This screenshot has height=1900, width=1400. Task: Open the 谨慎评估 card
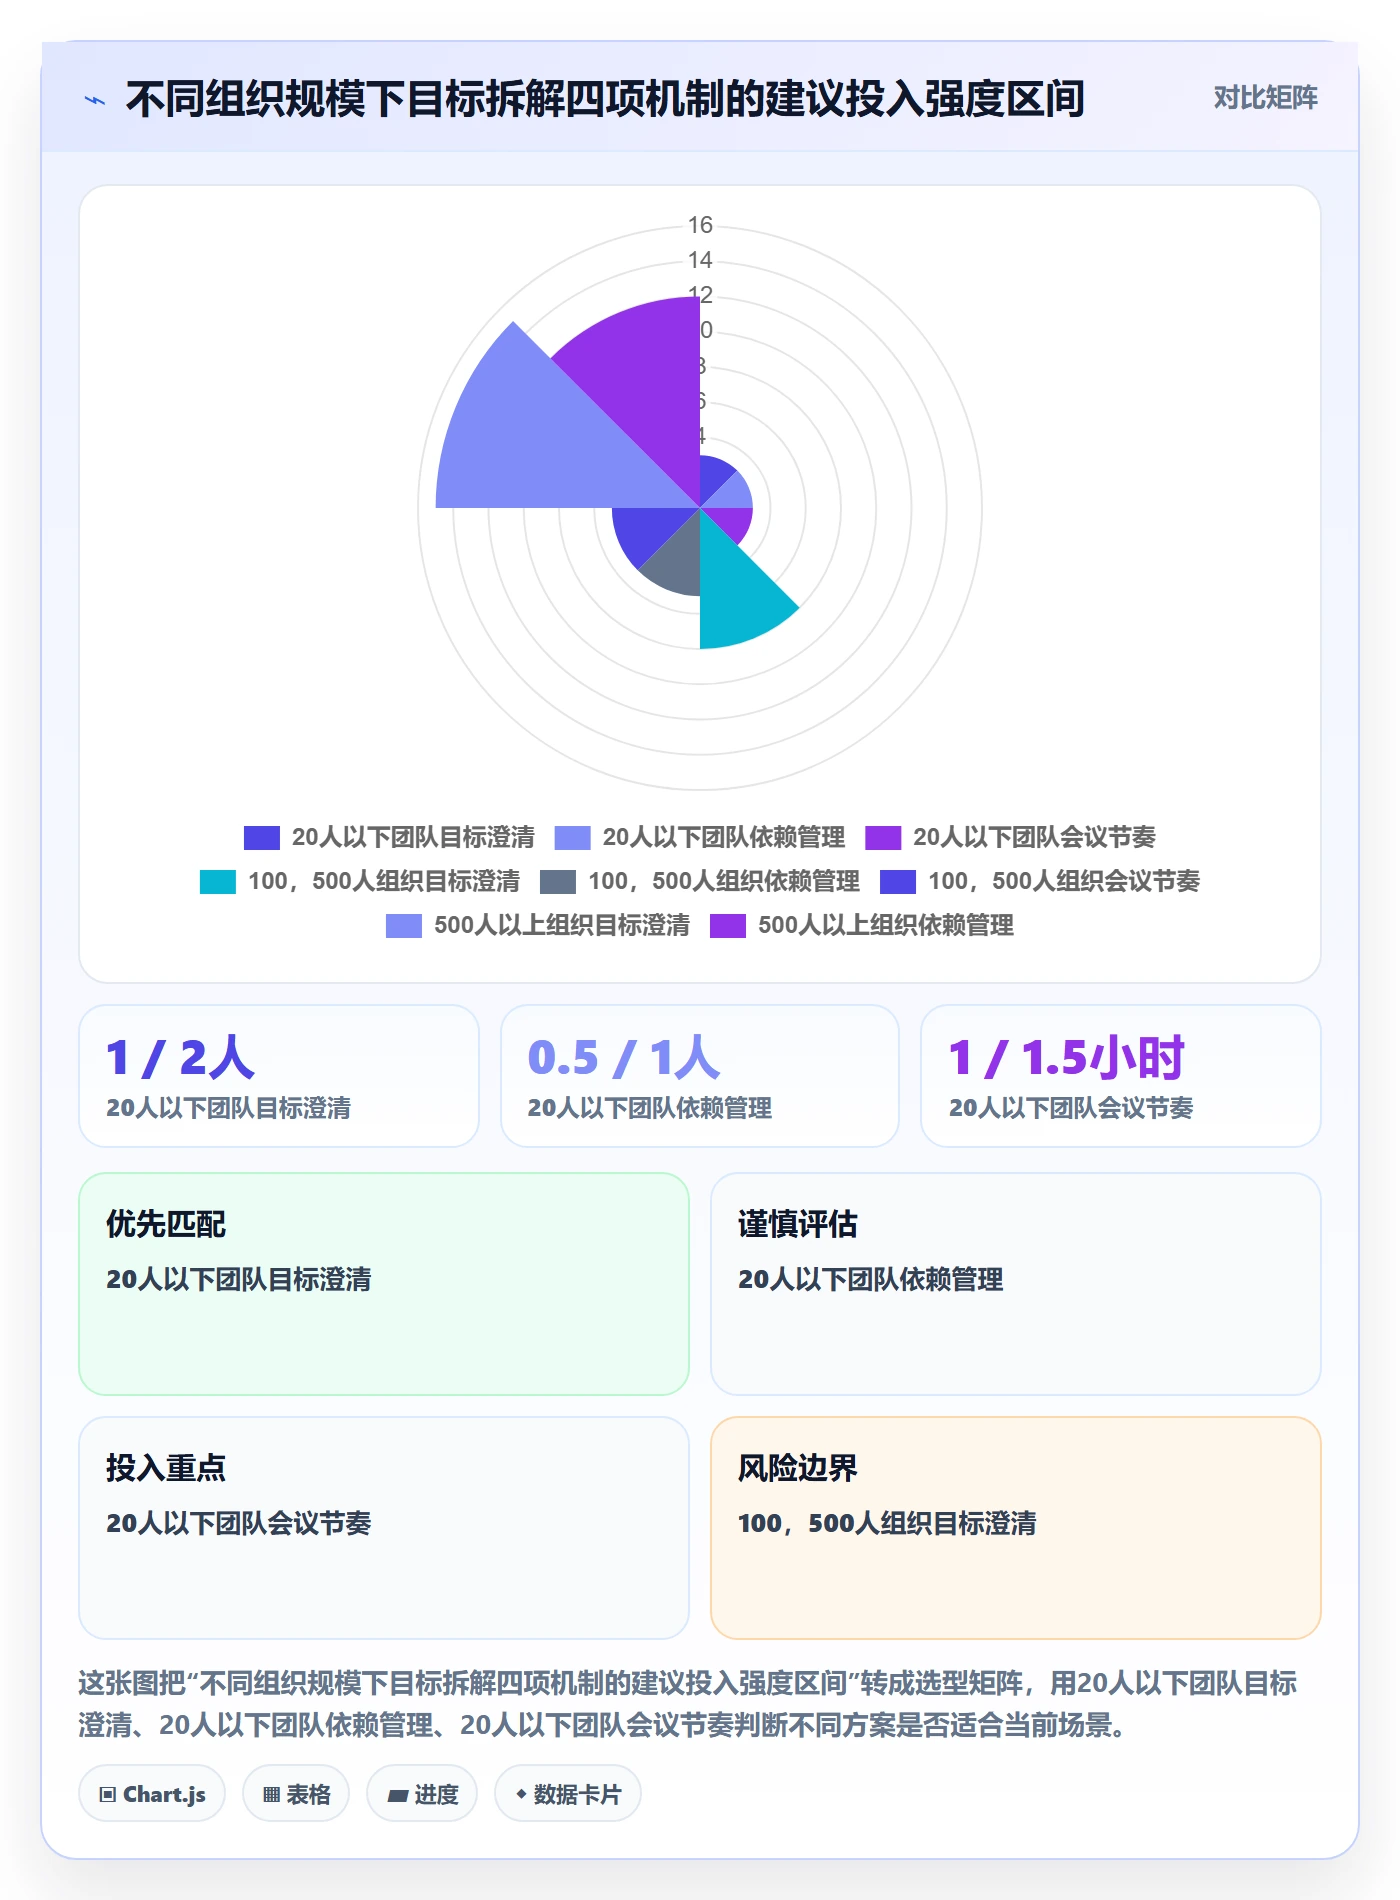(x=1016, y=1284)
